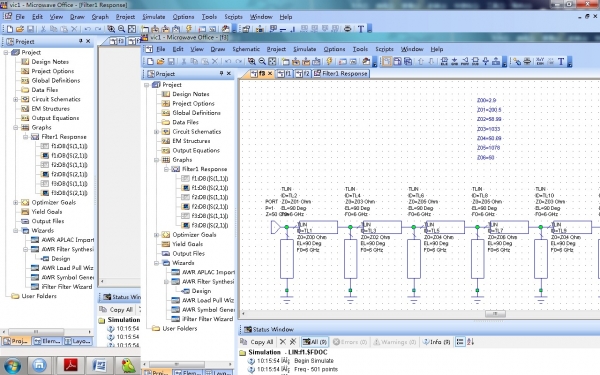600x375 pixels.
Task: Open Adobe Reader from taskbar
Action: pyautogui.click(x=70, y=366)
